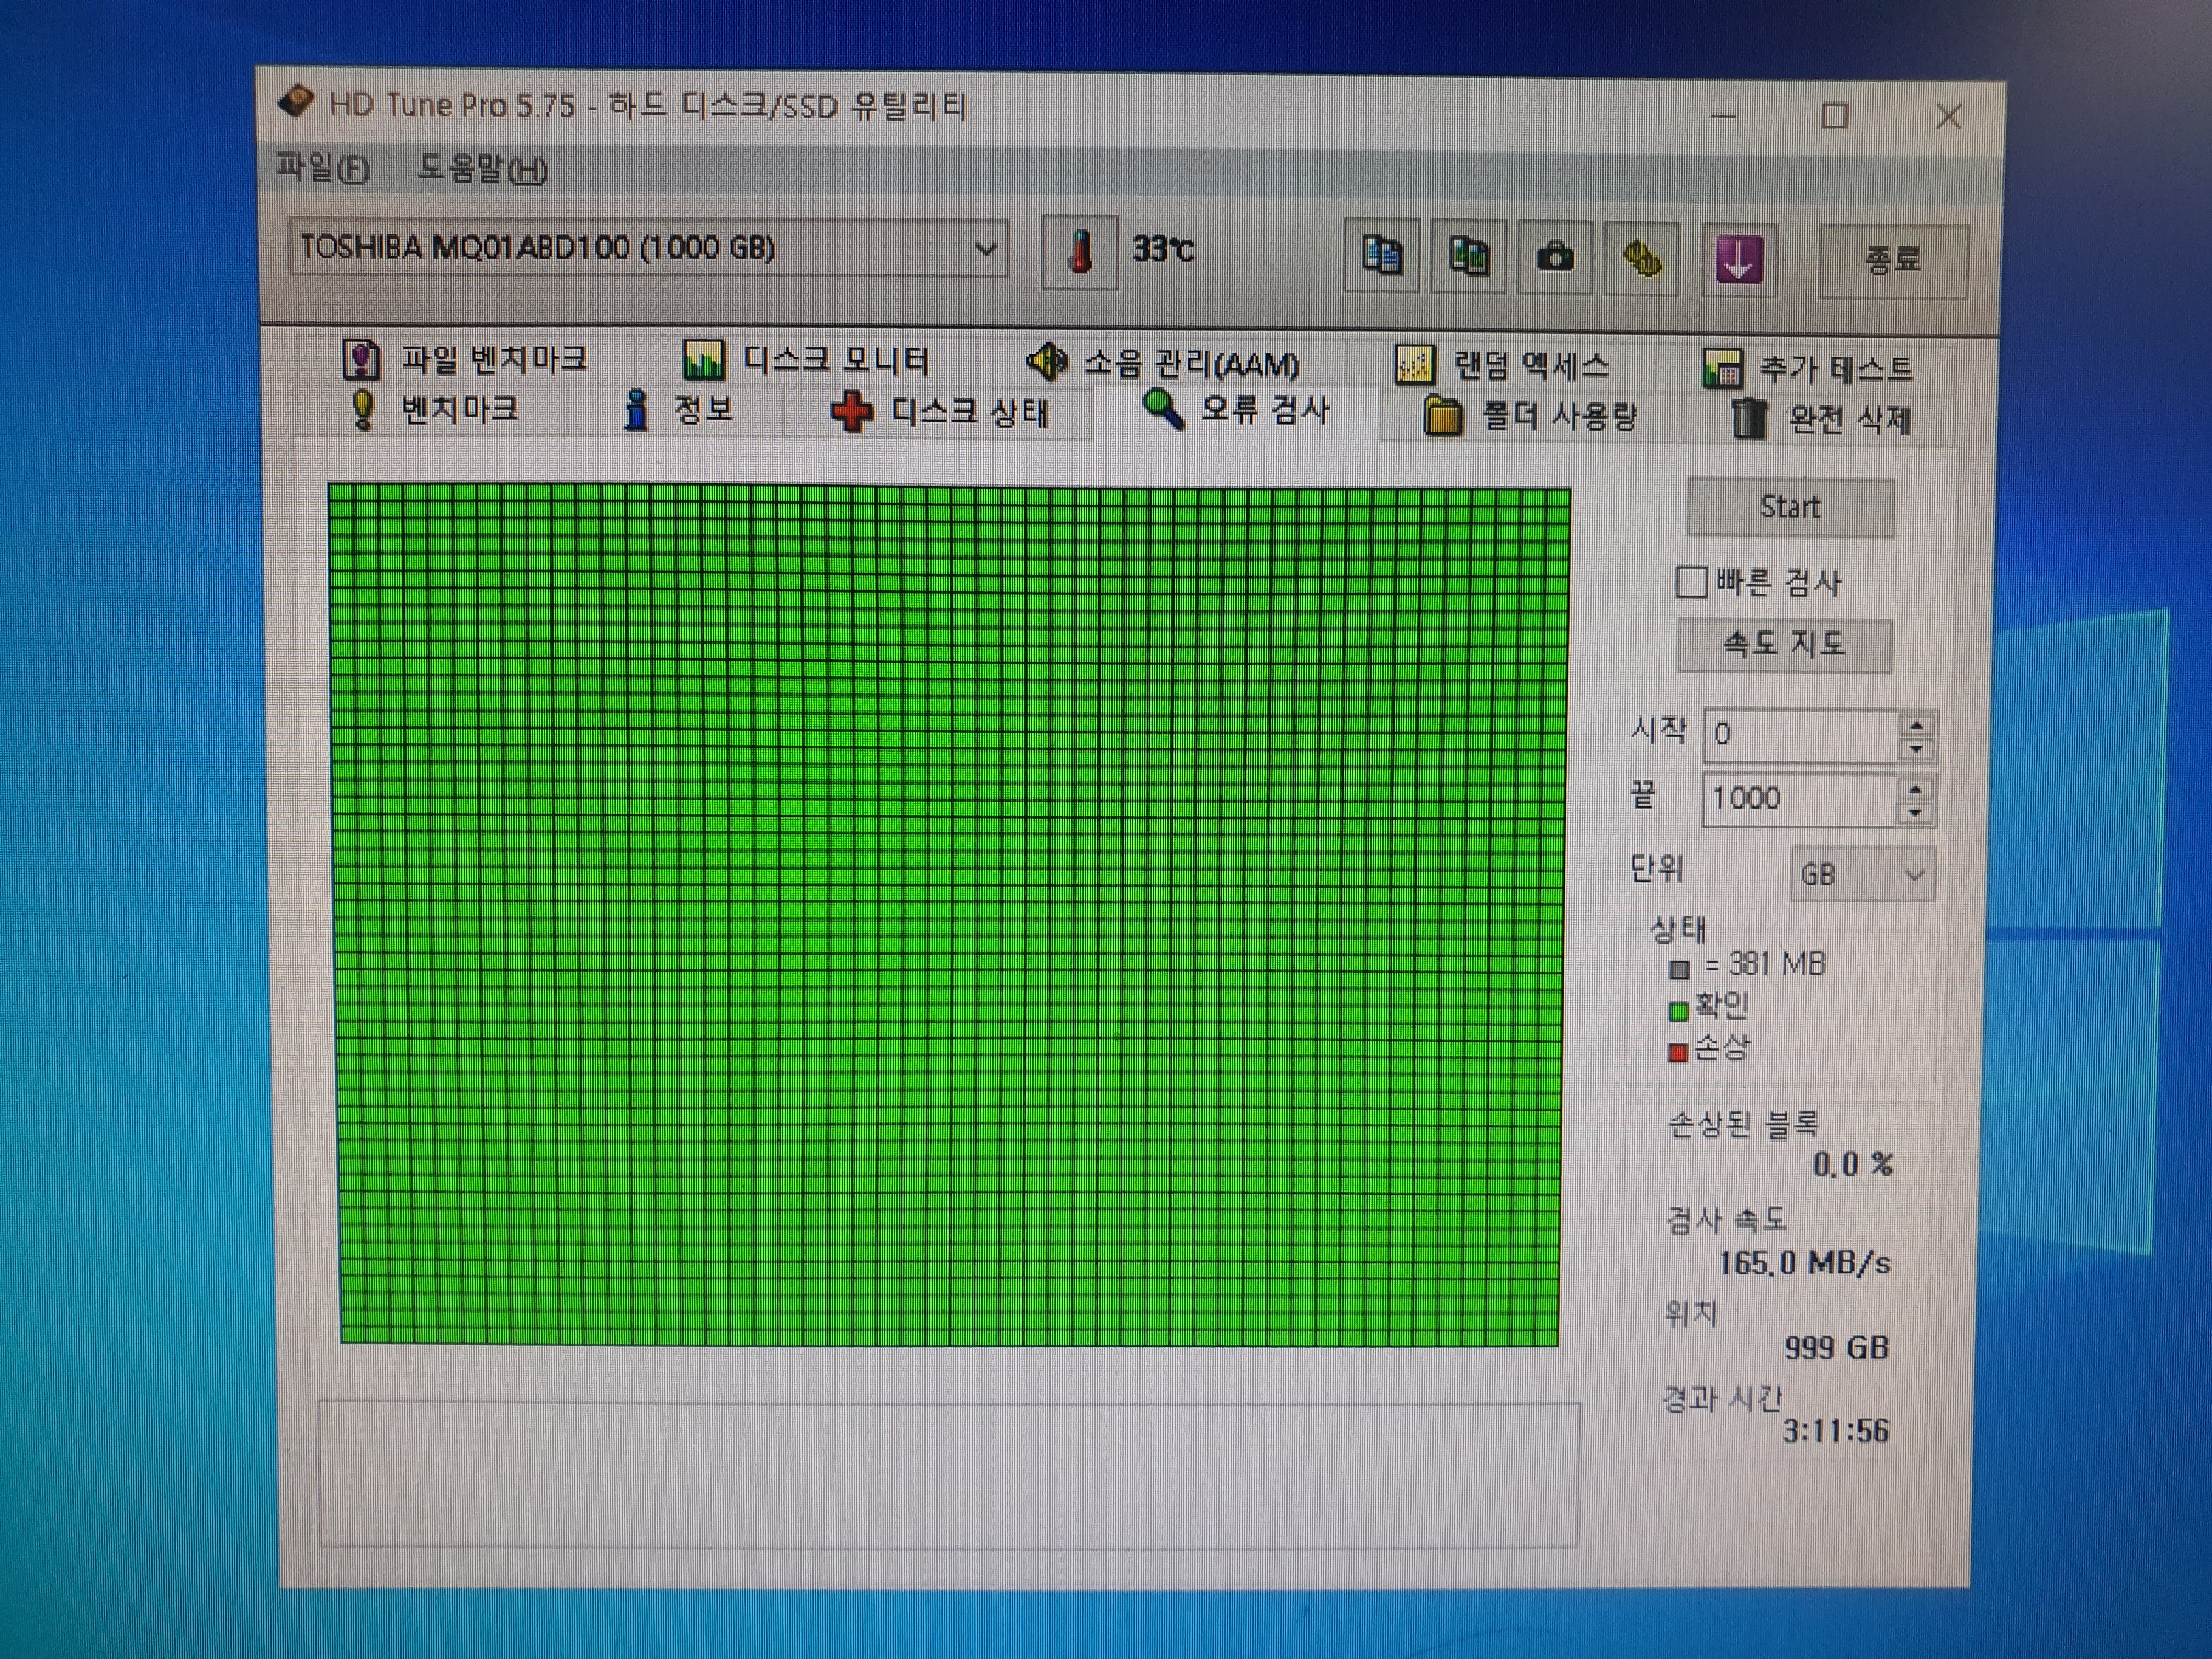
Task: Click the 시작 value input field
Action: coord(1801,735)
